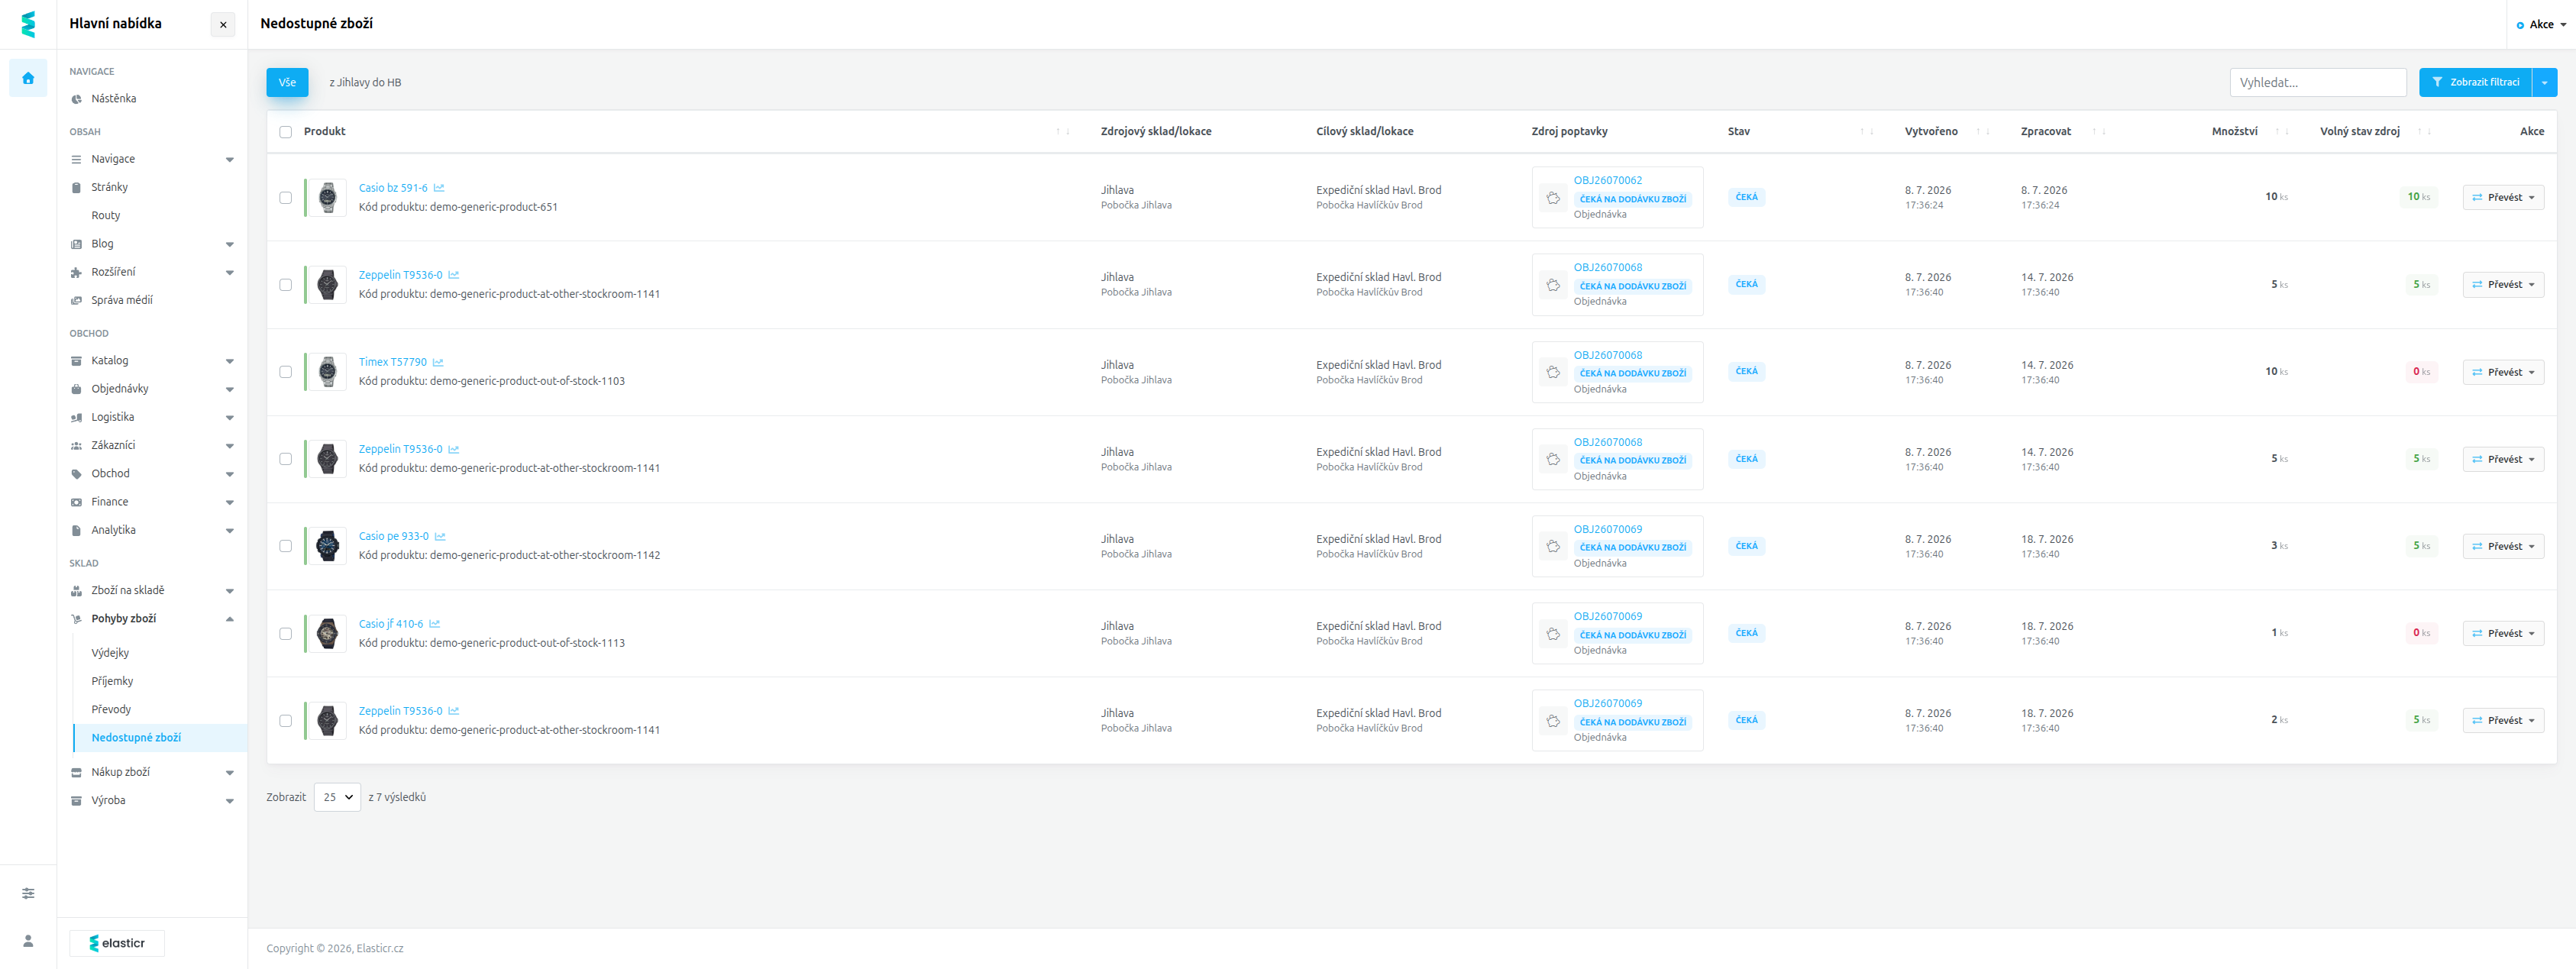Open the sliders settings icon at bottom left
The height and width of the screenshot is (969, 2576).
tap(28, 893)
